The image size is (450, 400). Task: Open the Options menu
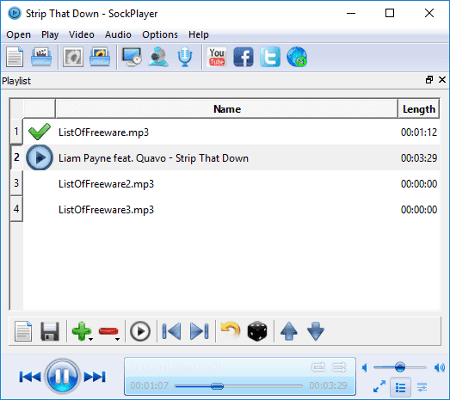(160, 35)
